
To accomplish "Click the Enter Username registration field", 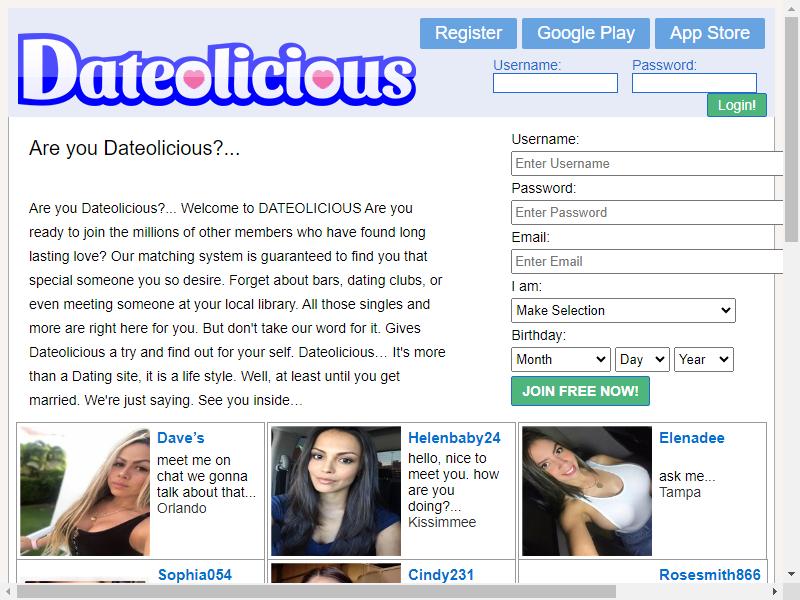I will 647,164.
